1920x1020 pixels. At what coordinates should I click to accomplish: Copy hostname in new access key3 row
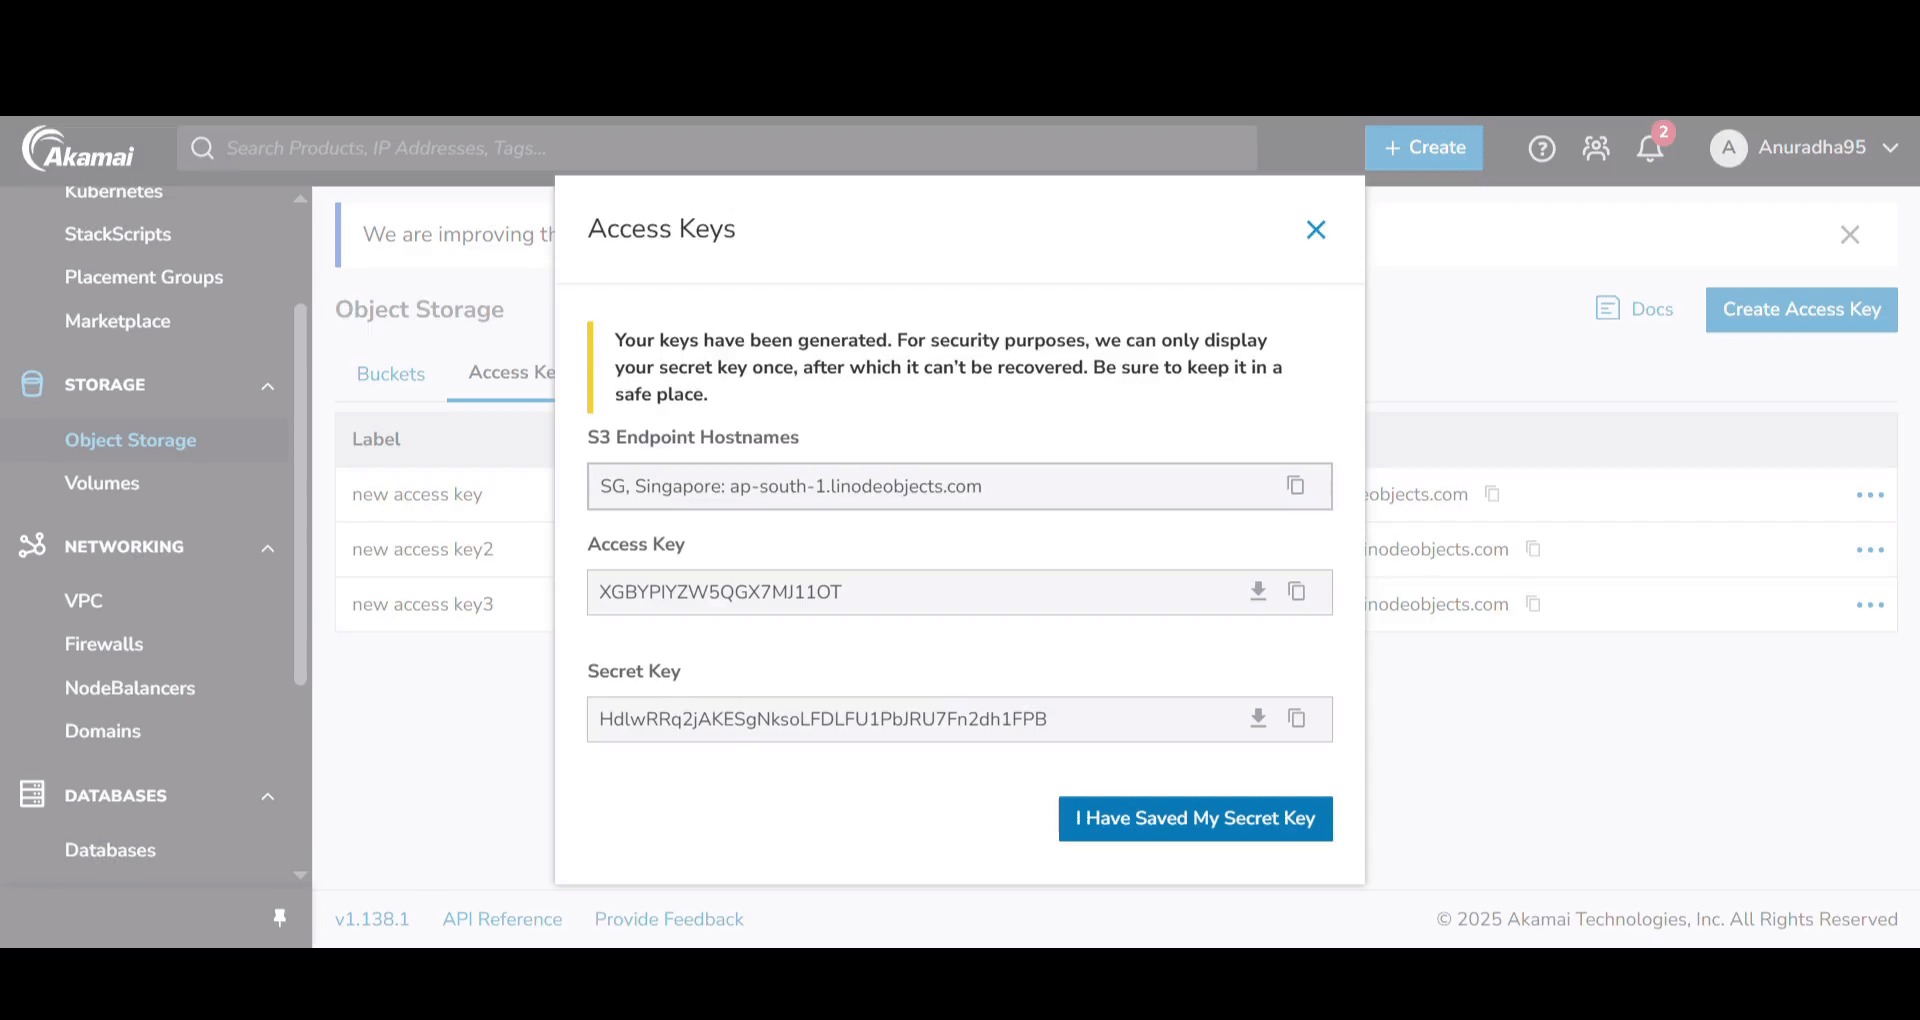1533,603
